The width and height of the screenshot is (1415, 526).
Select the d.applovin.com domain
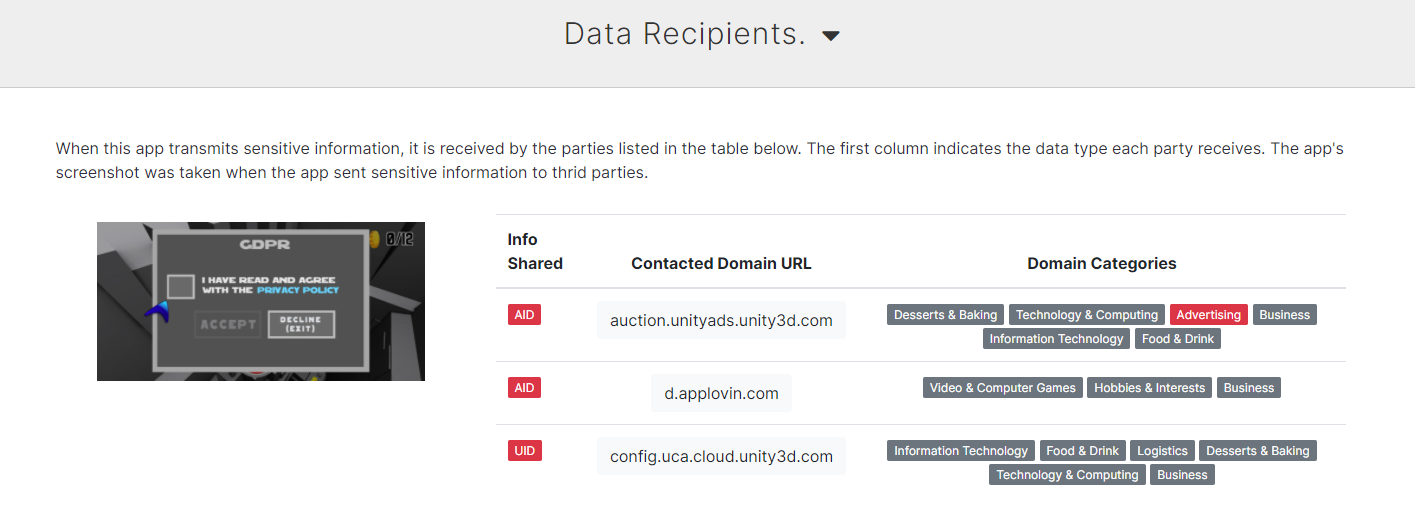tap(721, 393)
